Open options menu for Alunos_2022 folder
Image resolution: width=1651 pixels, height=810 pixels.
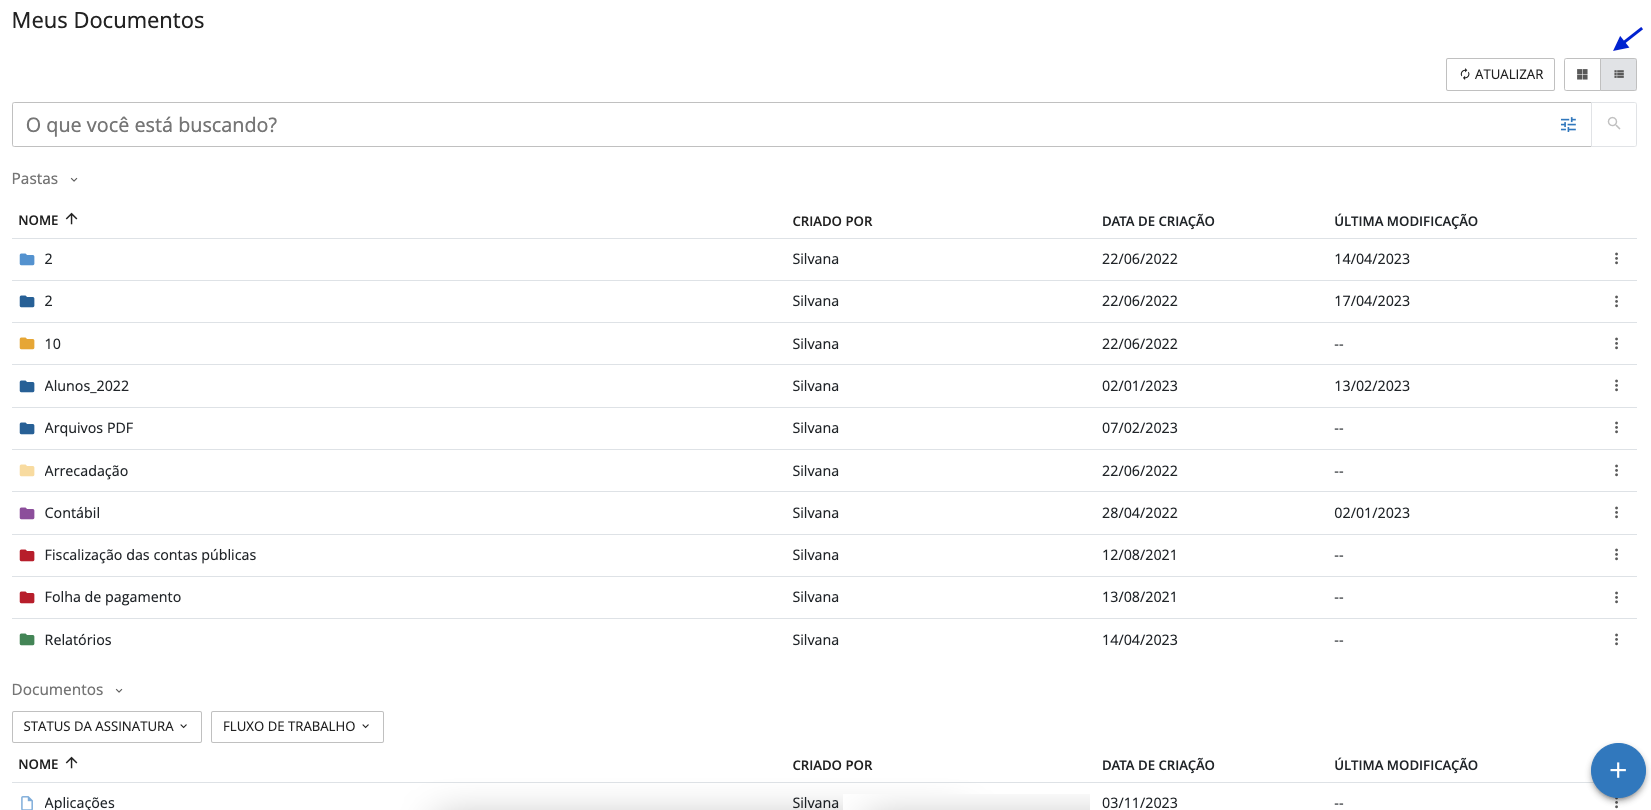[x=1616, y=386]
